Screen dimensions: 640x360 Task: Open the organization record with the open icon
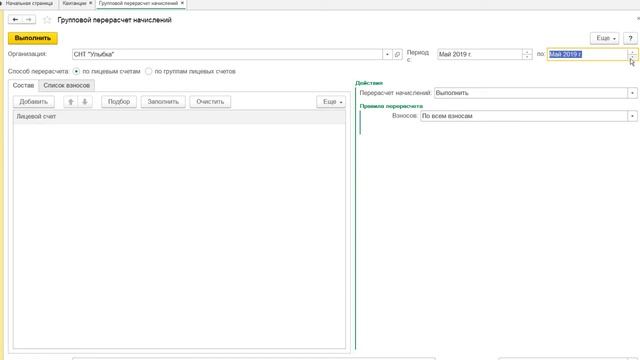coord(397,54)
